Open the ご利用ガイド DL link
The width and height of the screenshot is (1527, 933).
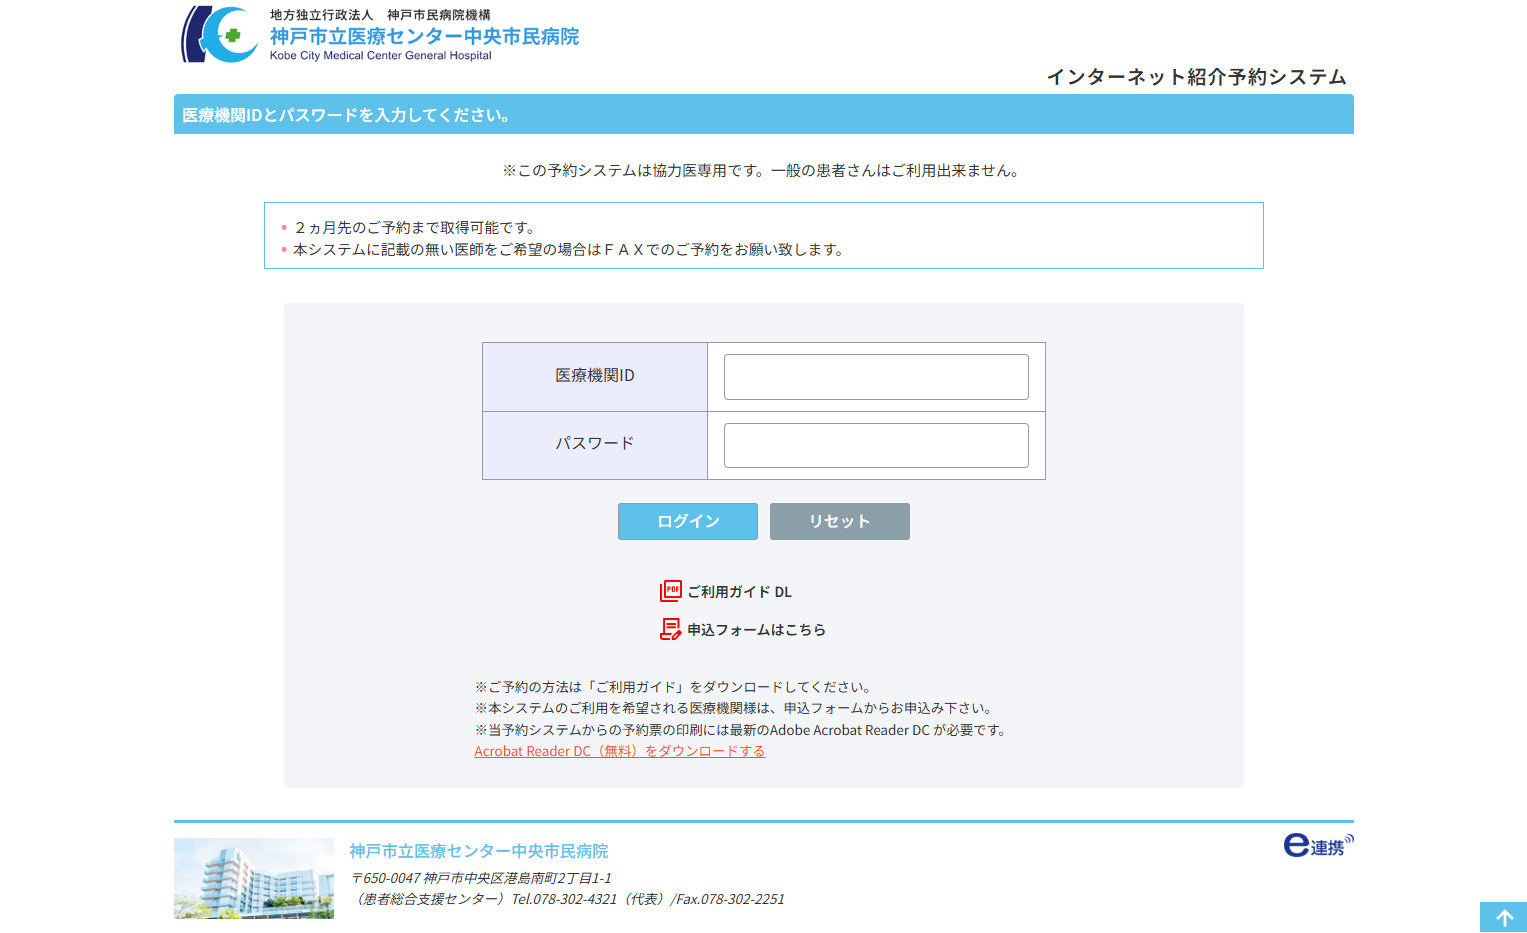tap(739, 592)
